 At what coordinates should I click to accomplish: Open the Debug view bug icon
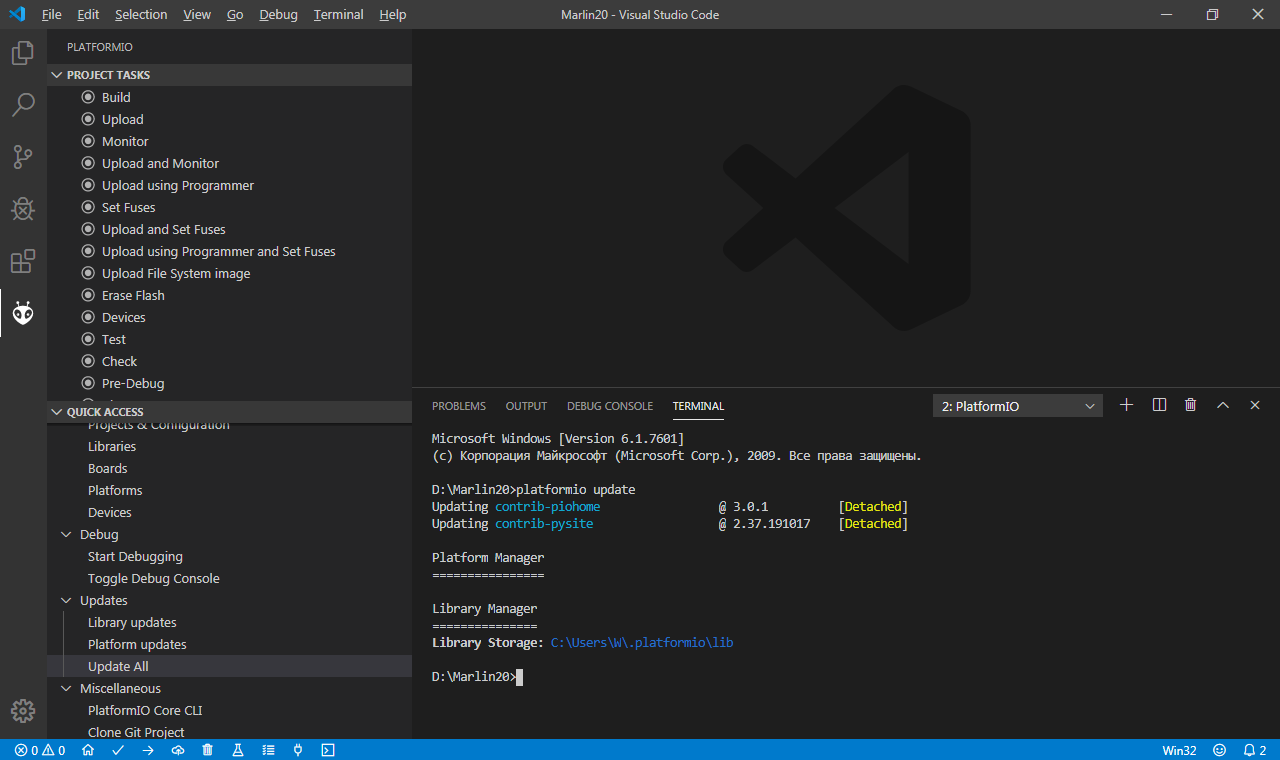tap(23, 208)
